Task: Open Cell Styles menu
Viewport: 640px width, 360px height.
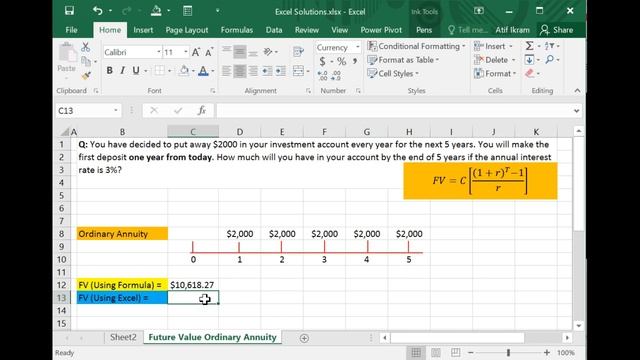Action: pos(393,73)
